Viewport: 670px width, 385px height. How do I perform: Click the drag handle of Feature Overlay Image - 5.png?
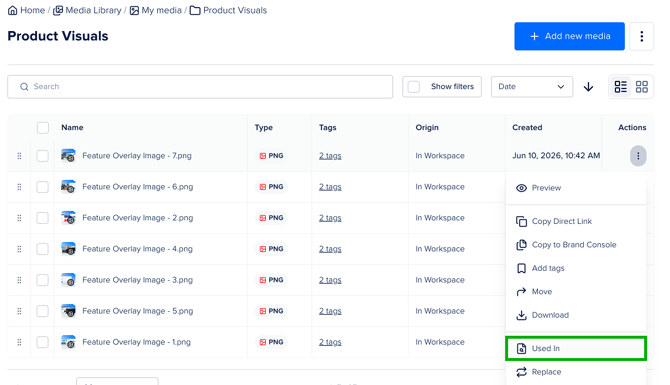[x=19, y=311]
